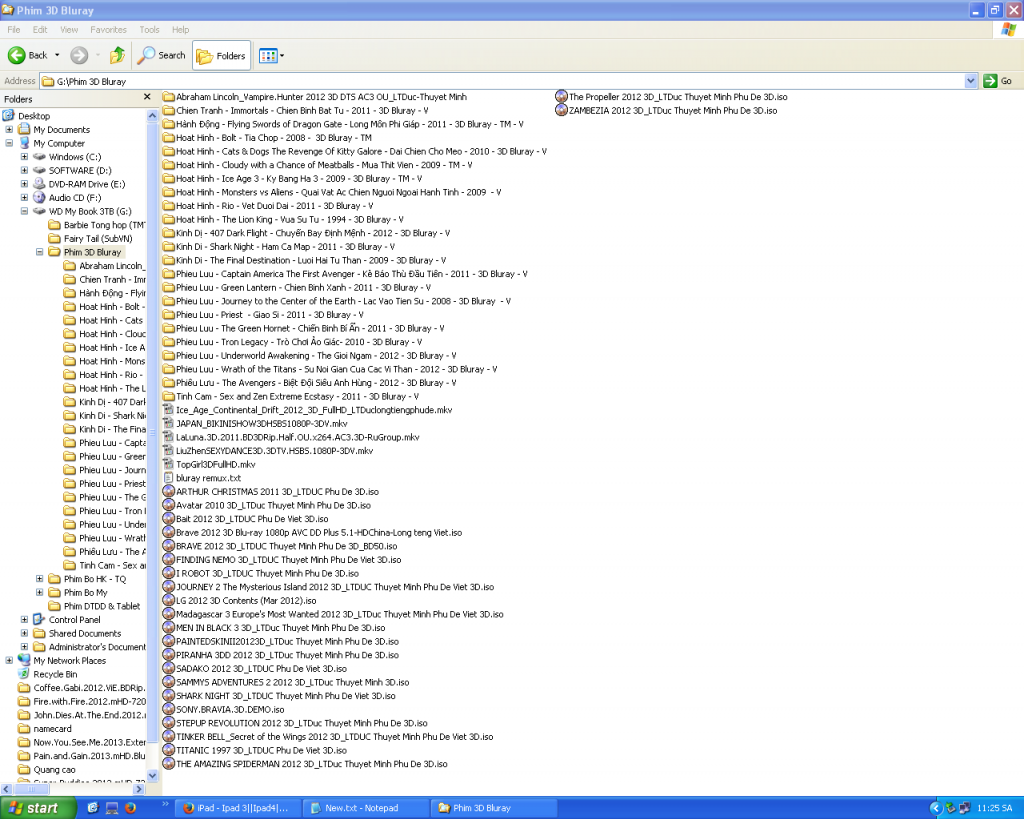
Task: Select Ice_Age_Continental_Drift mkv file icon
Action: click(168, 410)
